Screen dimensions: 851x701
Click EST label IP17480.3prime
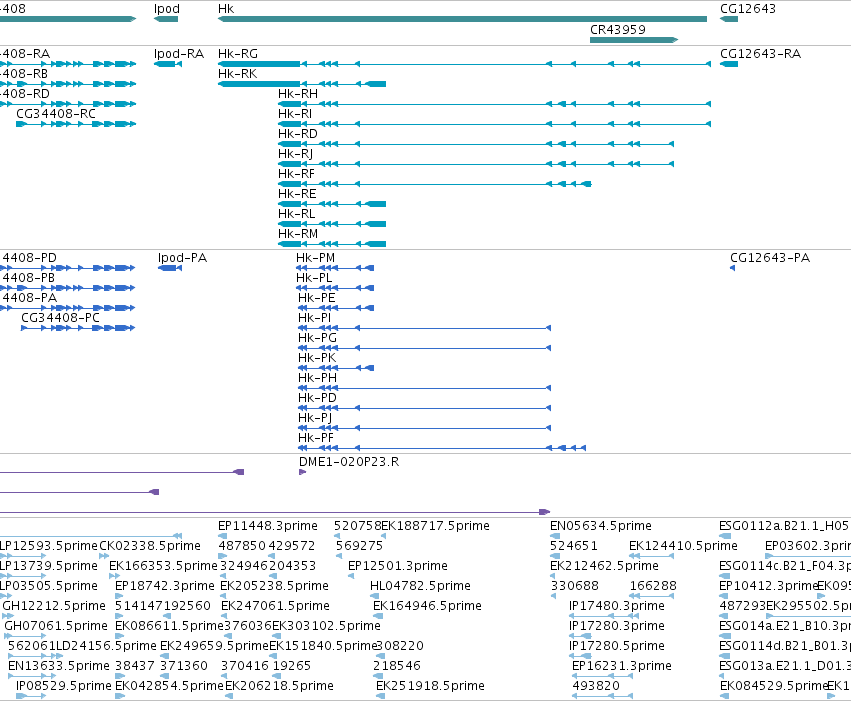click(x=617, y=606)
